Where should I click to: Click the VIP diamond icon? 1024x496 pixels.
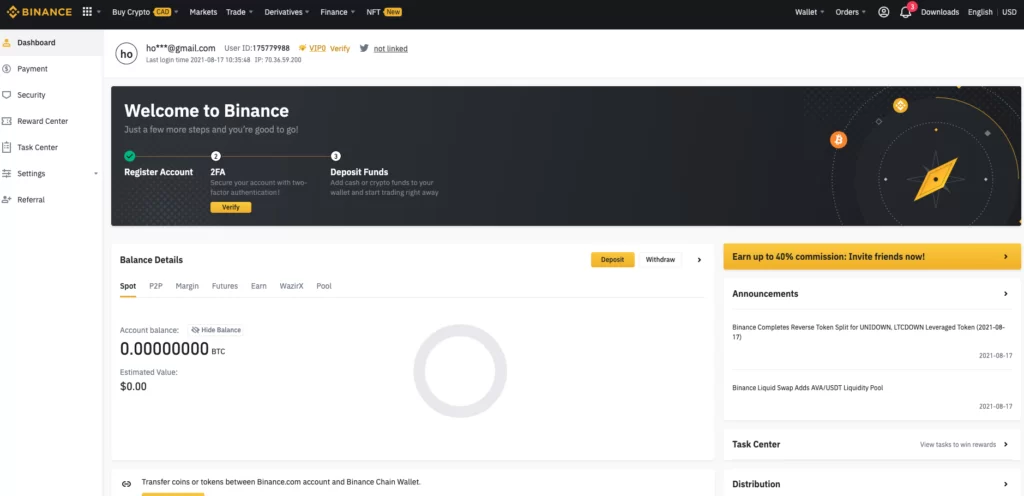point(302,48)
